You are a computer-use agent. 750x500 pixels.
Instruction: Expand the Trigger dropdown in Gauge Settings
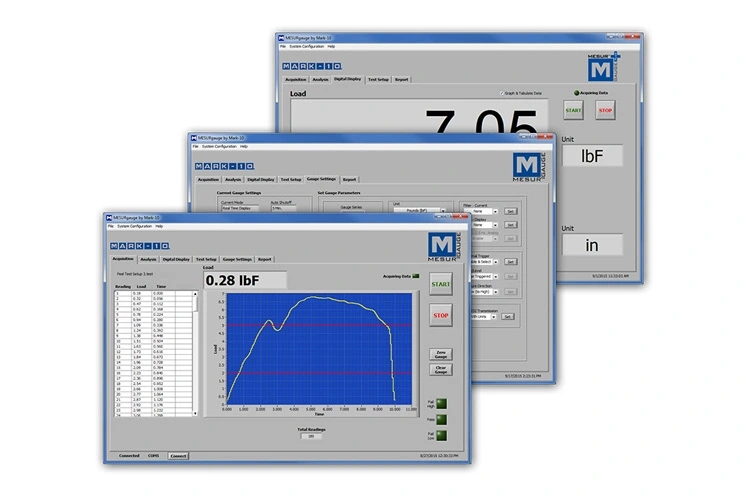(x=495, y=262)
